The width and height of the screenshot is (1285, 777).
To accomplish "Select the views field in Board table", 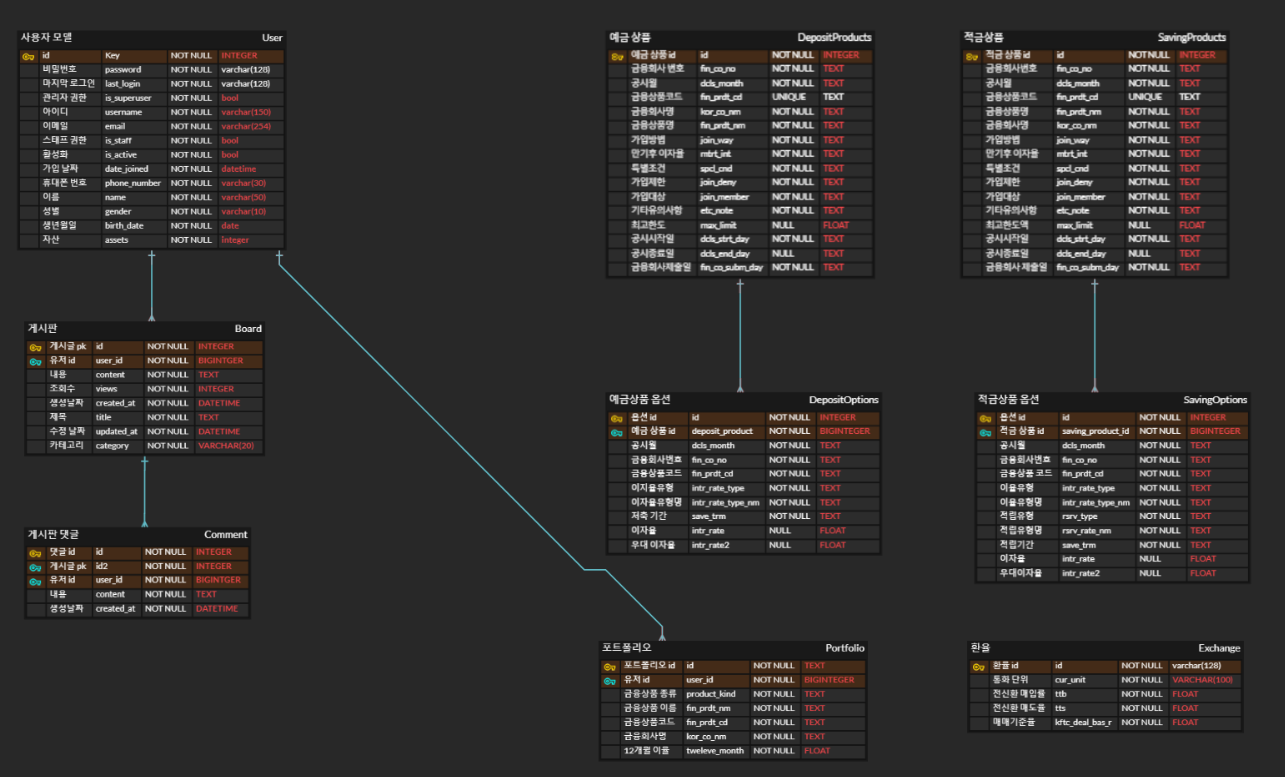I will point(107,389).
